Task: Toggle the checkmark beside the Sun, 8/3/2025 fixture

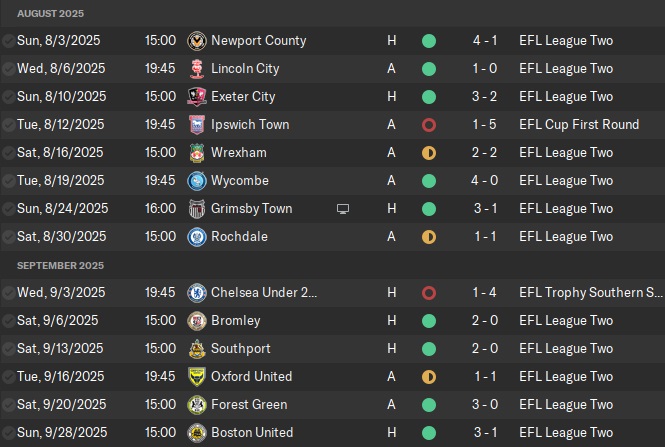Action: tap(8, 41)
